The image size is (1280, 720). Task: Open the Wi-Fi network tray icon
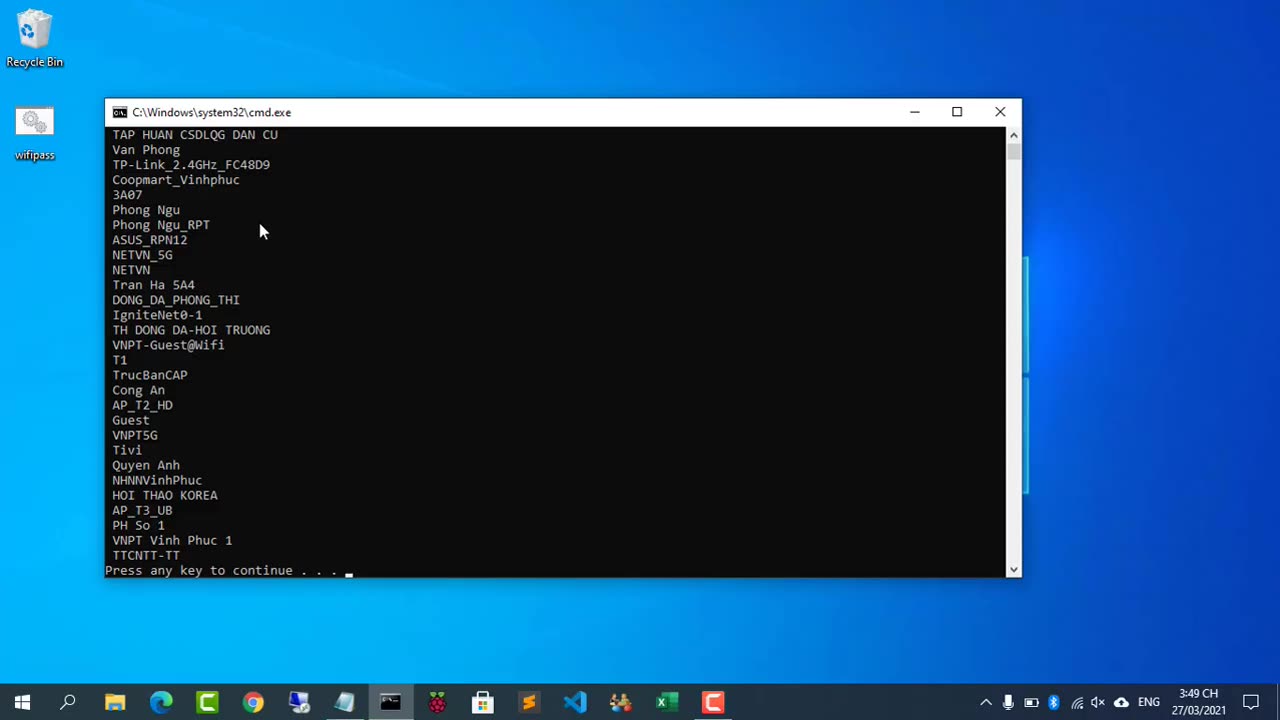(1077, 702)
